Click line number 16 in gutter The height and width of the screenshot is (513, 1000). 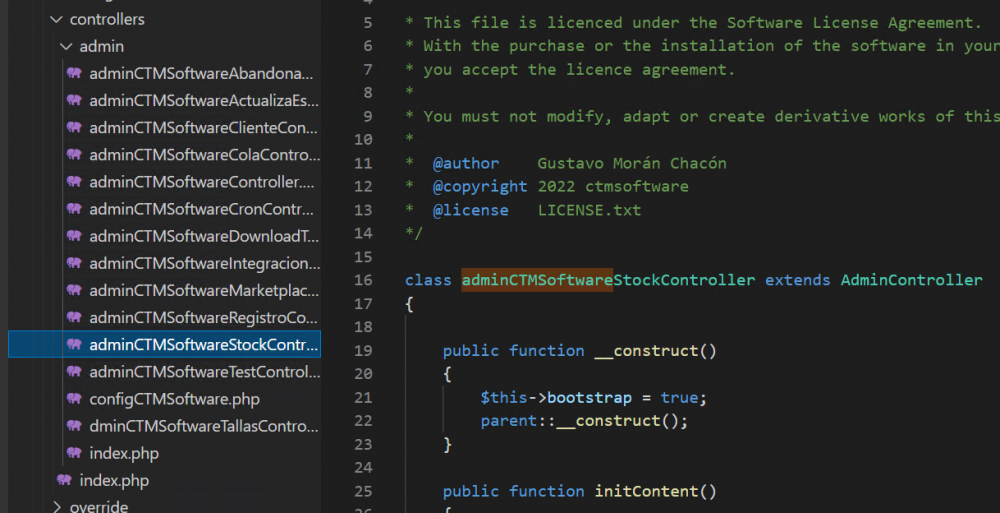click(x=363, y=280)
